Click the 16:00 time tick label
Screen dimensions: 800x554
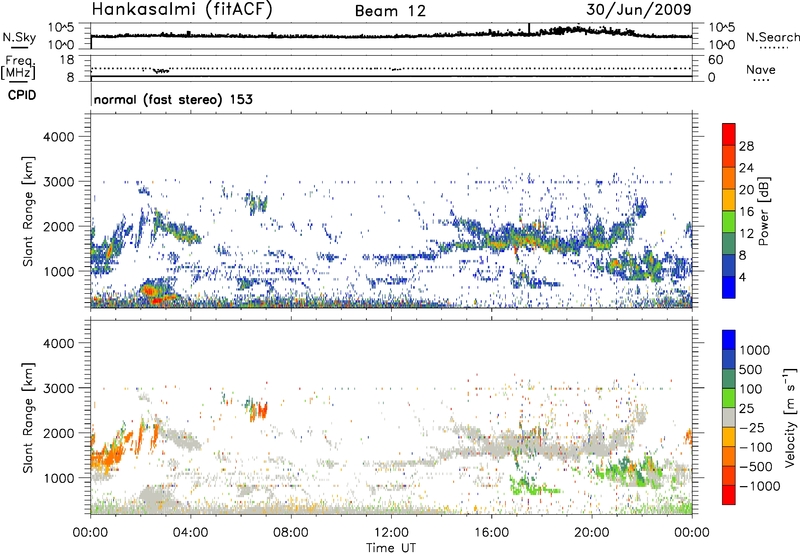click(x=491, y=533)
